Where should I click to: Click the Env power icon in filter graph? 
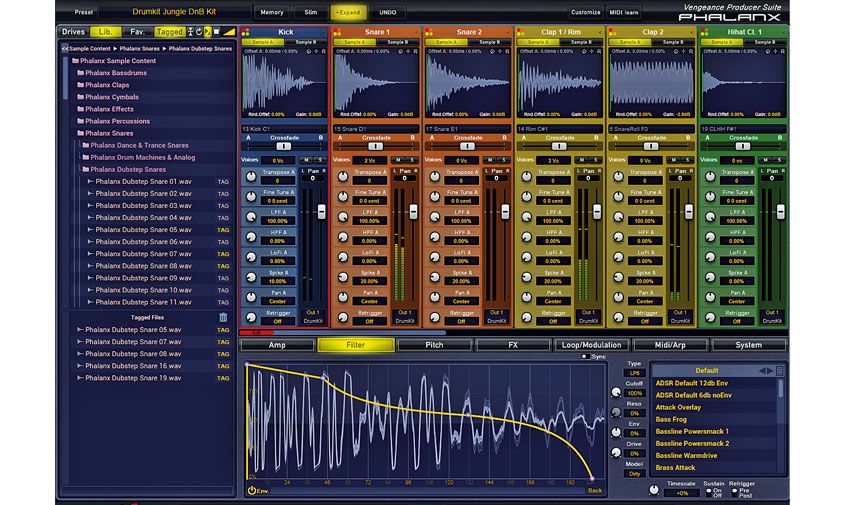click(x=252, y=490)
